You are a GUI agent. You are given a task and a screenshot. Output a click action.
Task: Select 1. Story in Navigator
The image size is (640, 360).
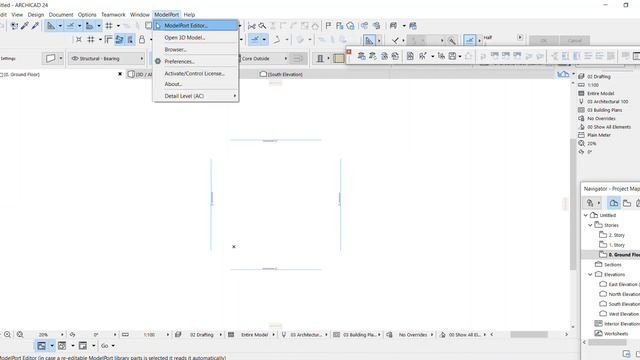point(616,245)
